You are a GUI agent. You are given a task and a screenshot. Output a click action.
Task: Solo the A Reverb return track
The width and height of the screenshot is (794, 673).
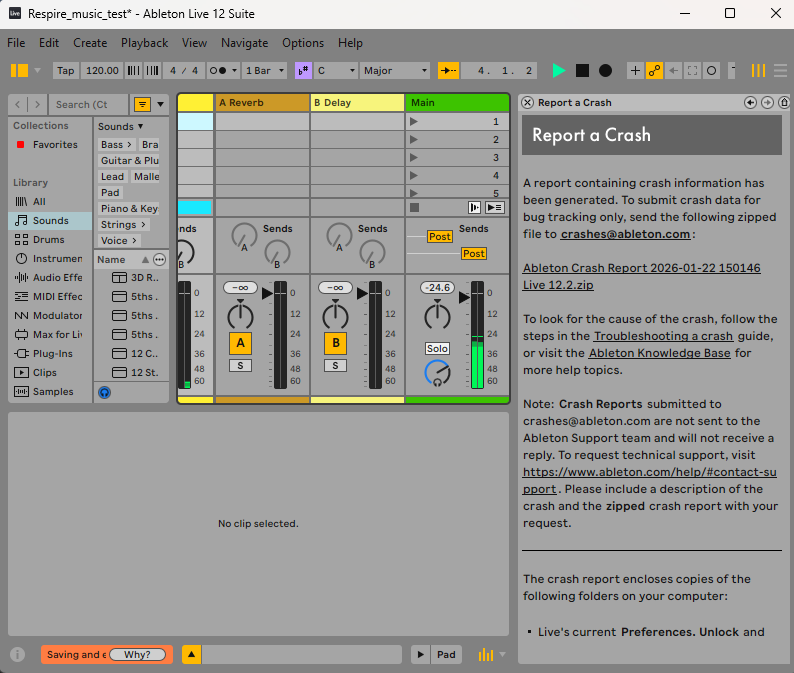(x=240, y=366)
